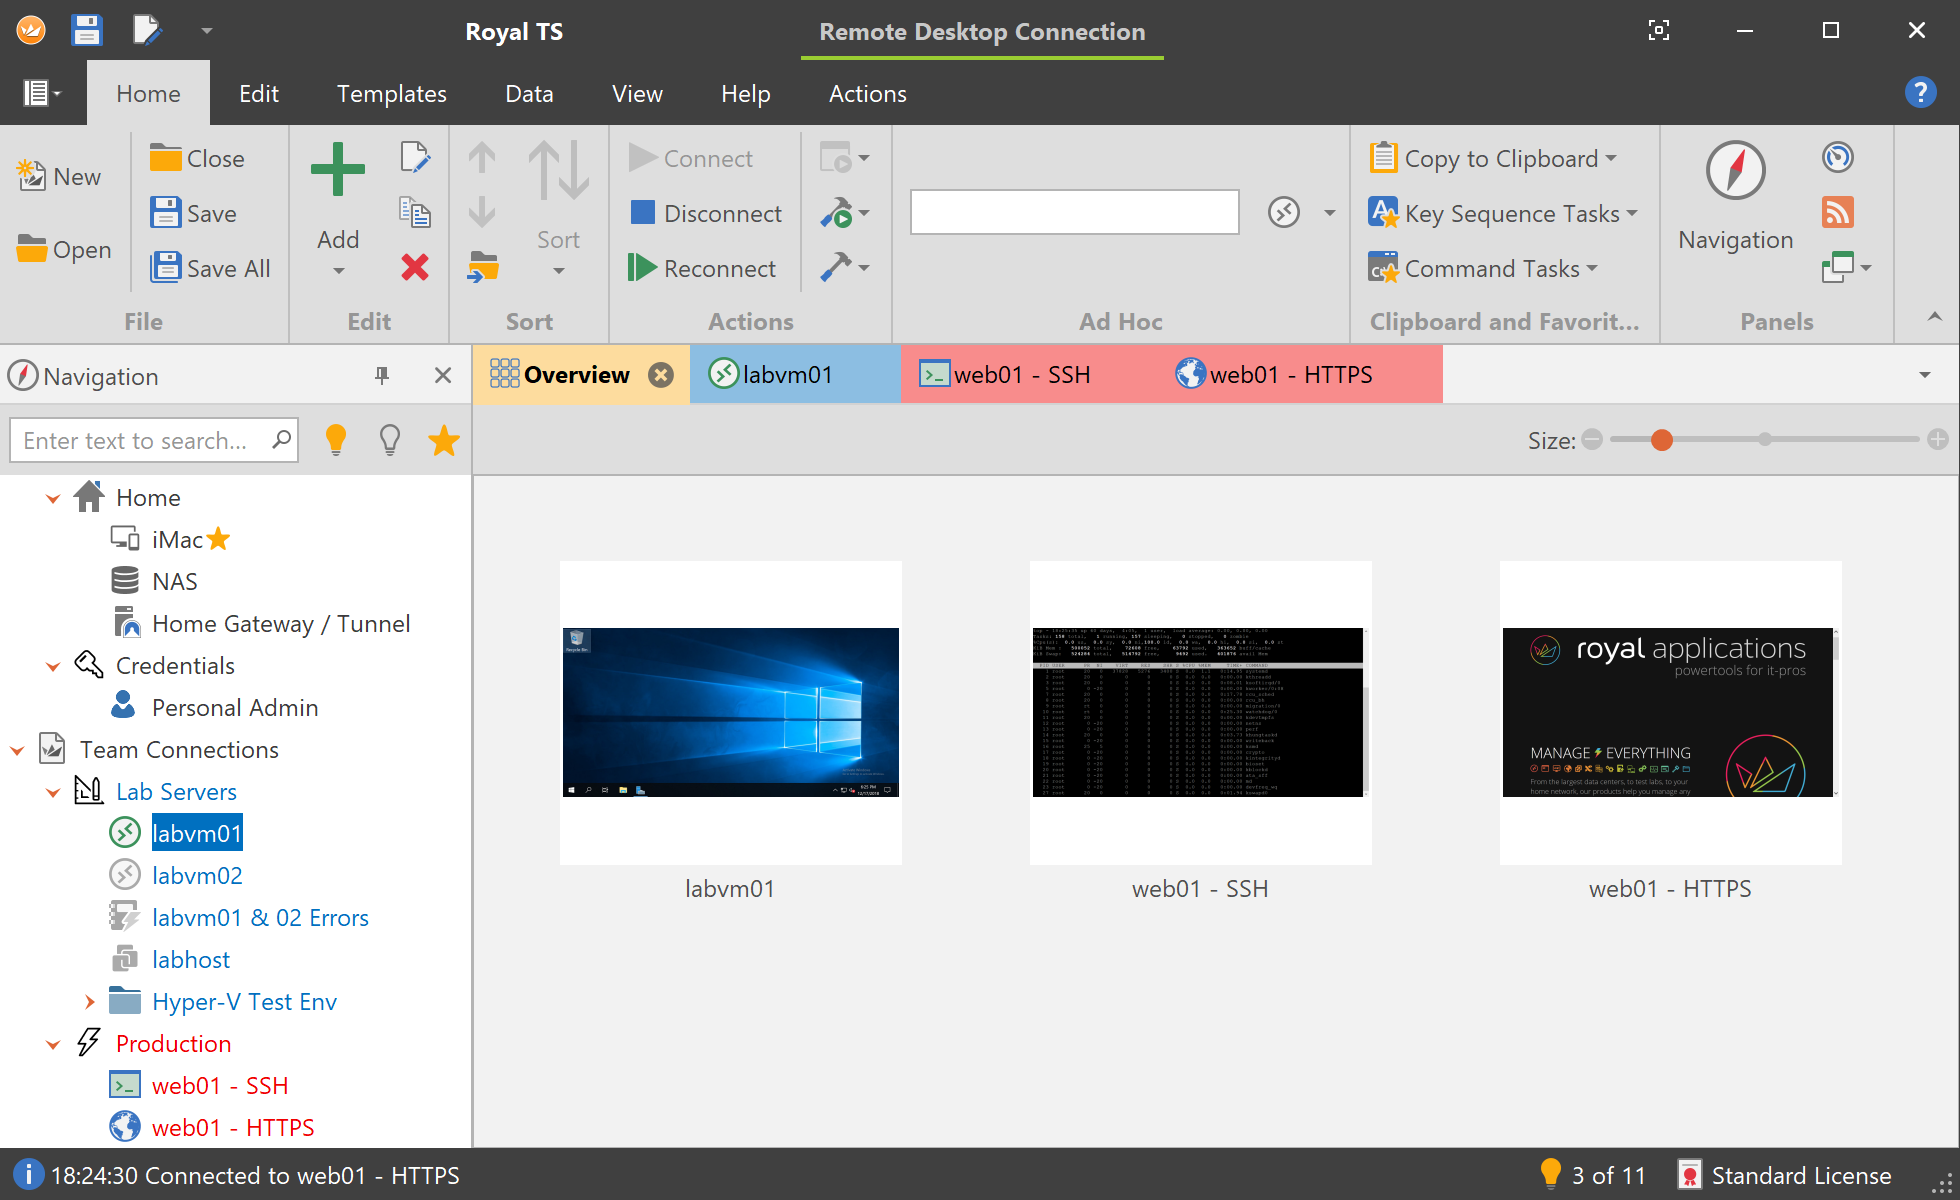The height and width of the screenshot is (1200, 1960).
Task: Click the Navigation compass panel icon
Action: pyautogui.click(x=1735, y=171)
